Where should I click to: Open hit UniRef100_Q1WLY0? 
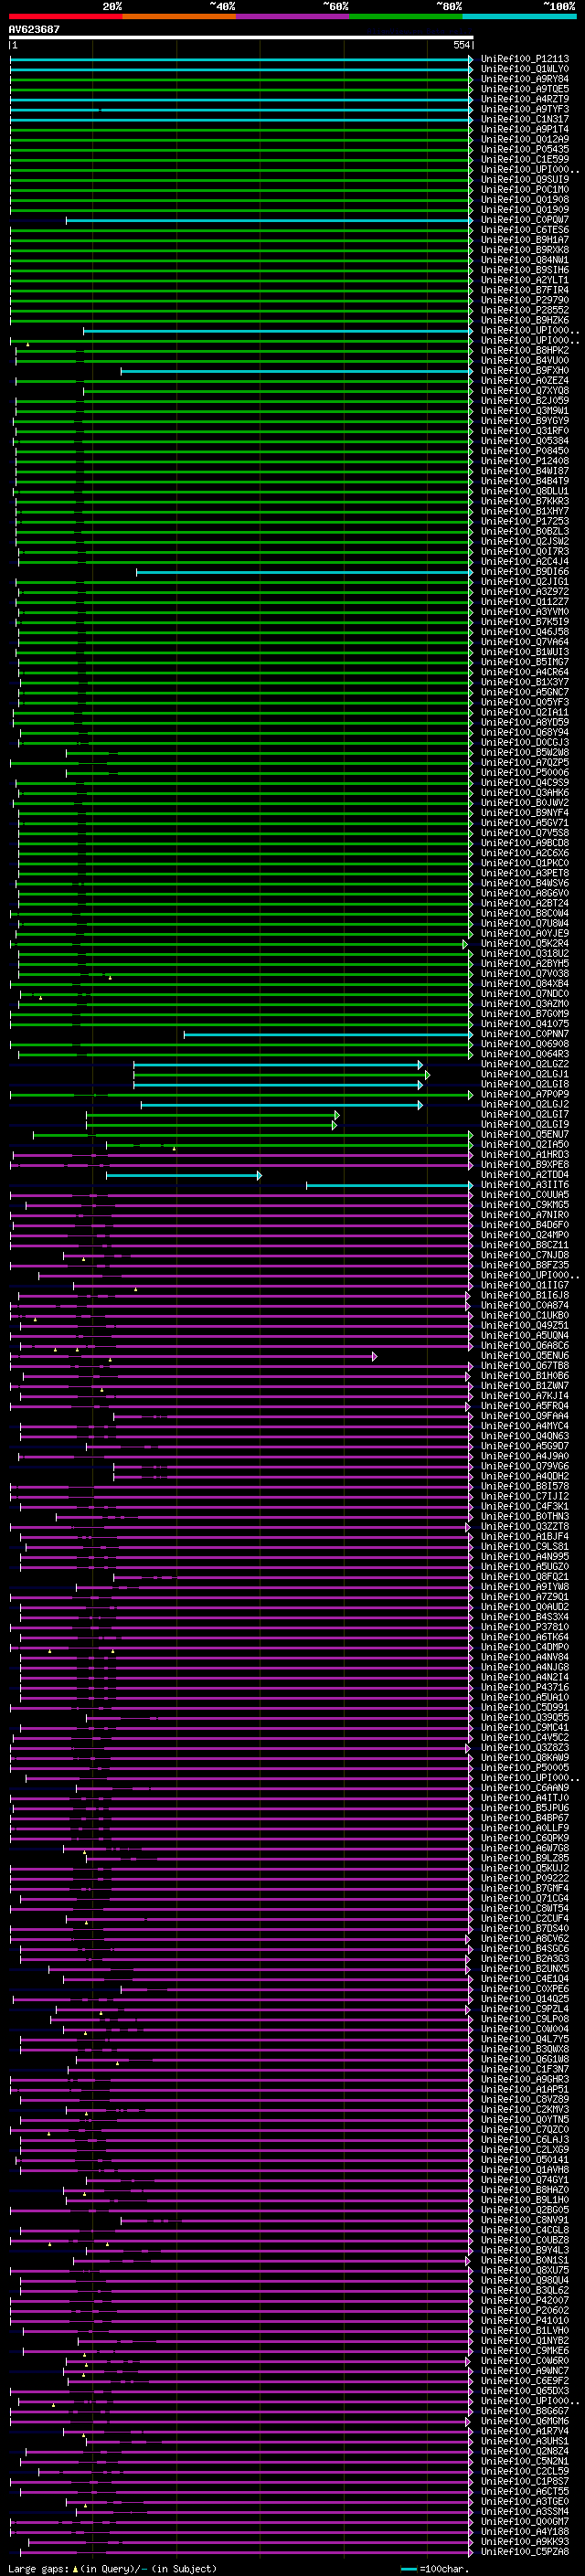pyautogui.click(x=525, y=69)
